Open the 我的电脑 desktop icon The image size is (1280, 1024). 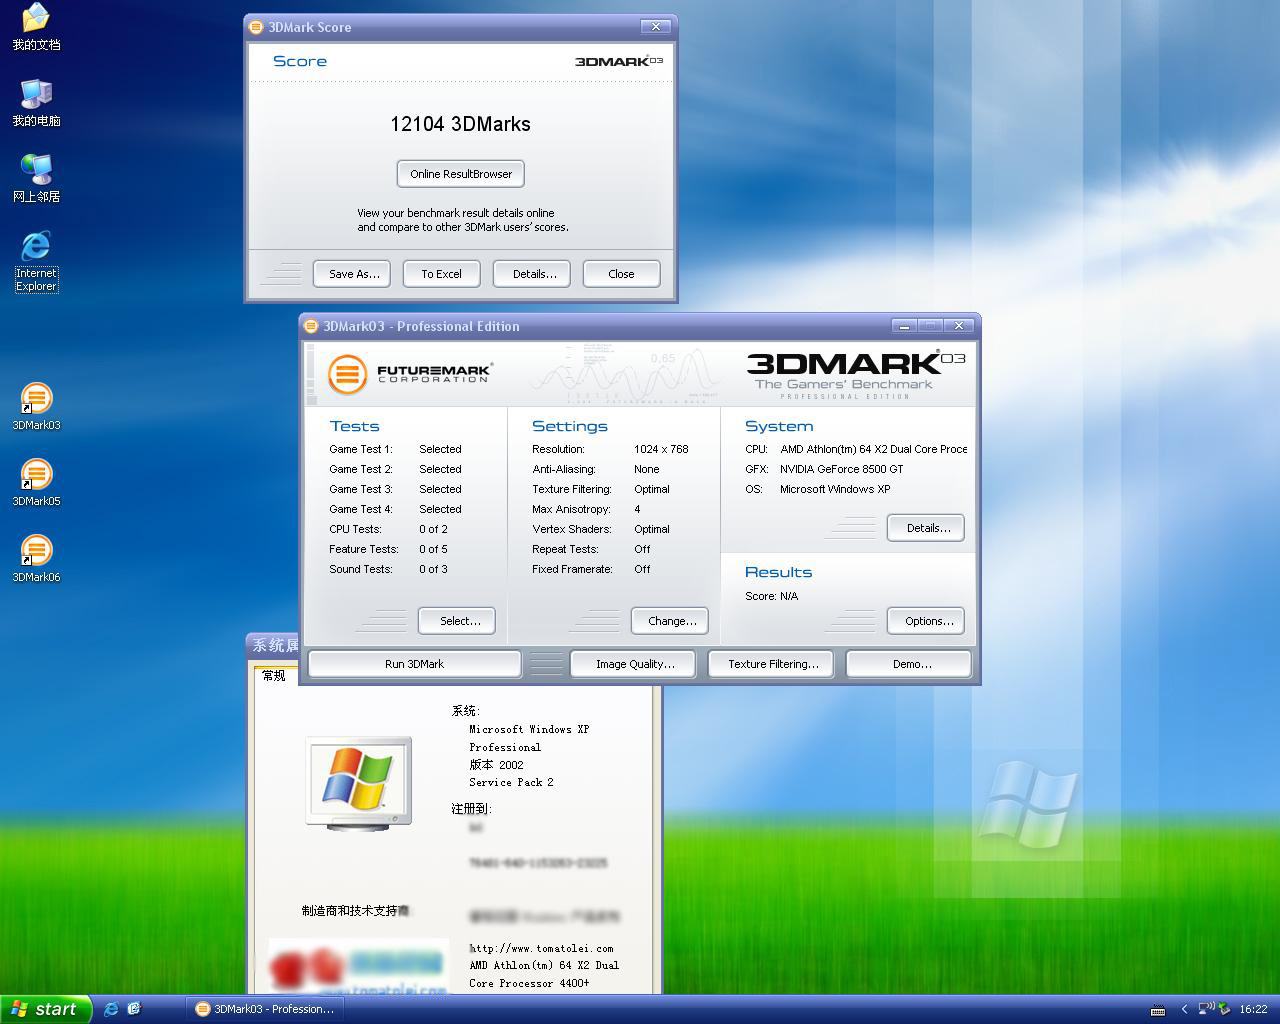(36, 95)
